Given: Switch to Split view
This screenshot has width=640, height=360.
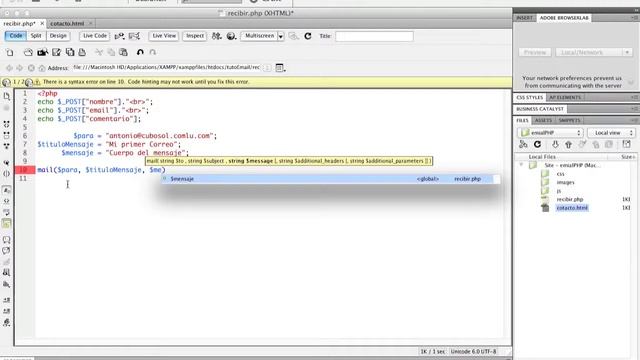Looking at the screenshot, I should tap(36, 36).
